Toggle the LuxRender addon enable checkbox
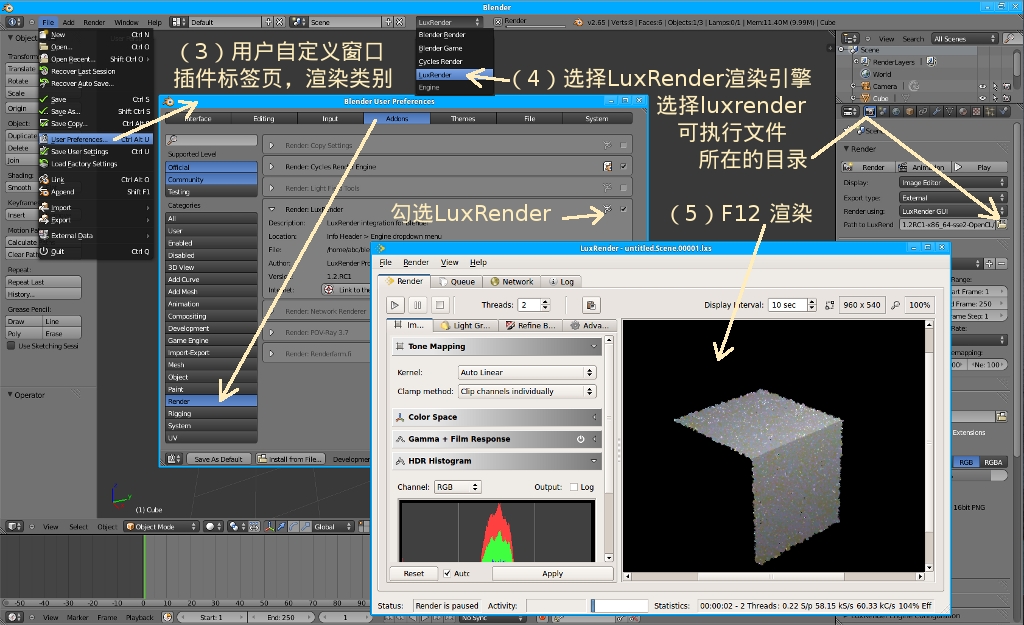Image resolution: width=1024 pixels, height=625 pixels. [624, 209]
